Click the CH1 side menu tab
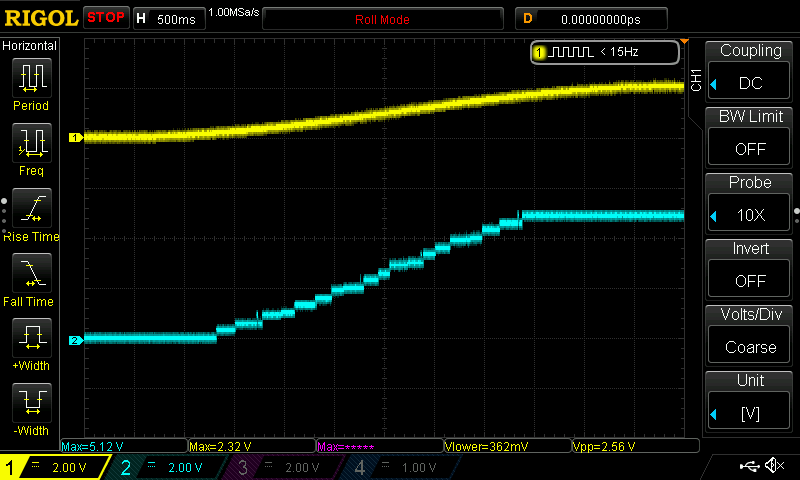800x480 pixels. (696, 81)
